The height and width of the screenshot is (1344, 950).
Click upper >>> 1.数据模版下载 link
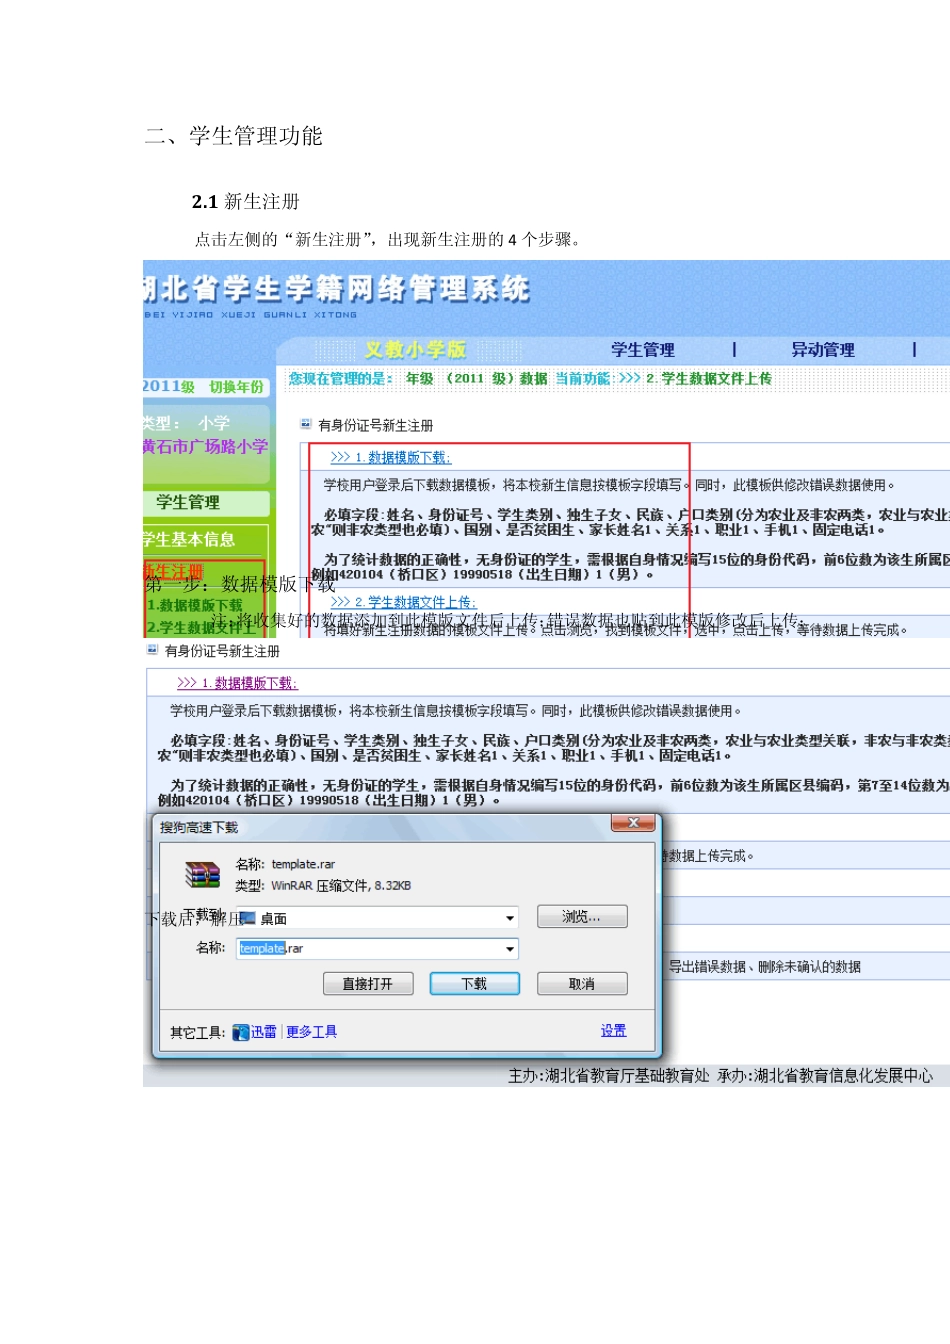point(390,457)
